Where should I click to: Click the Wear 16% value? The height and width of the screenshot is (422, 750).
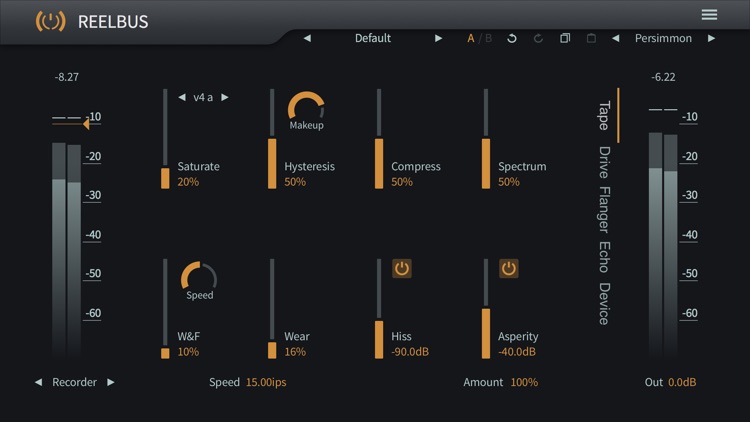tap(295, 352)
